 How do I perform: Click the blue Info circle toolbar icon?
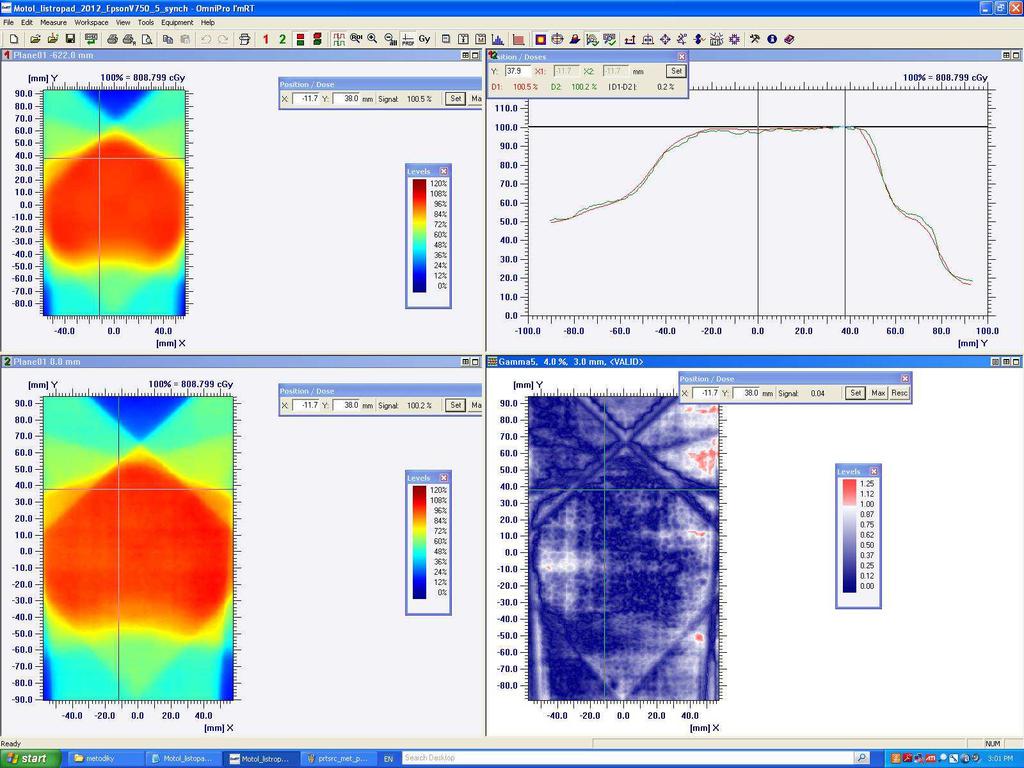[x=772, y=39]
